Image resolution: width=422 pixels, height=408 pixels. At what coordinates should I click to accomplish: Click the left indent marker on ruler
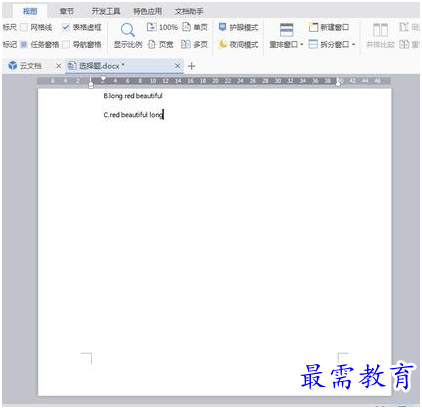[x=91, y=85]
